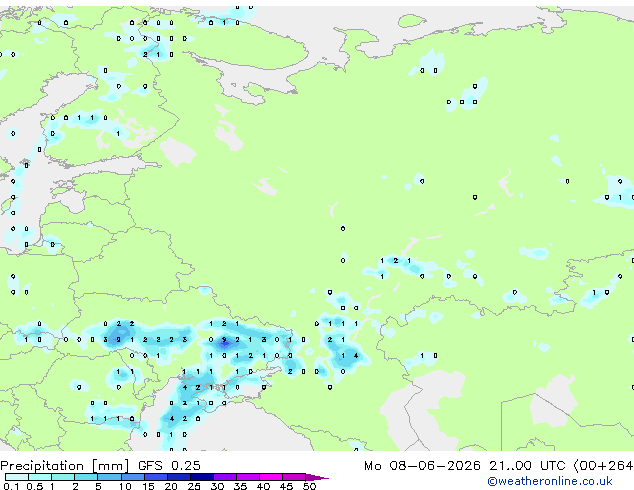Select the legend swatch between 2 and 5
The image size is (634, 490).
[x=86, y=477]
